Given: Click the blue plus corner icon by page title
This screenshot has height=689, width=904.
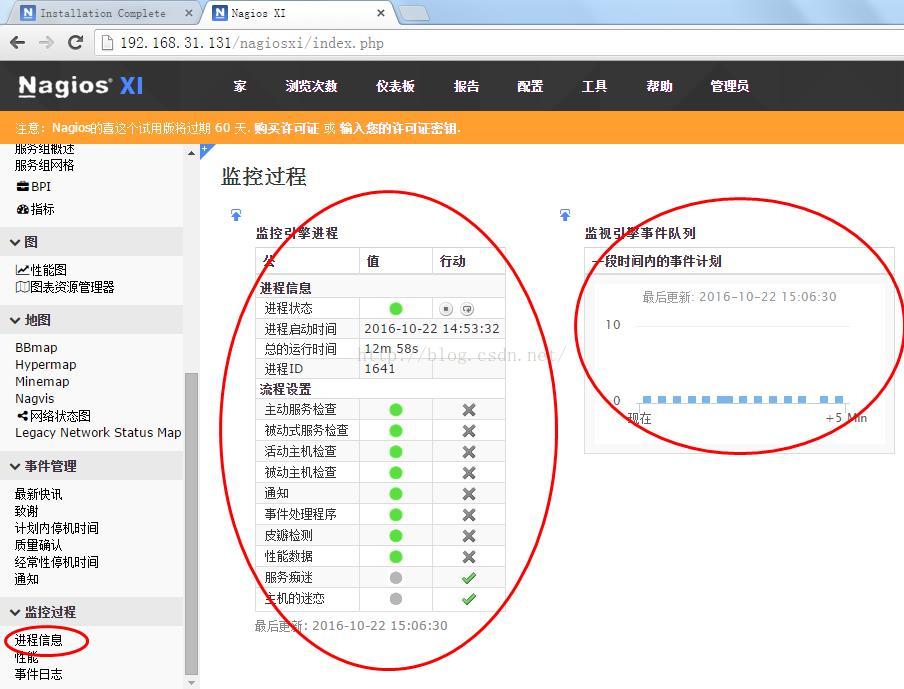Looking at the screenshot, I should [x=205, y=150].
